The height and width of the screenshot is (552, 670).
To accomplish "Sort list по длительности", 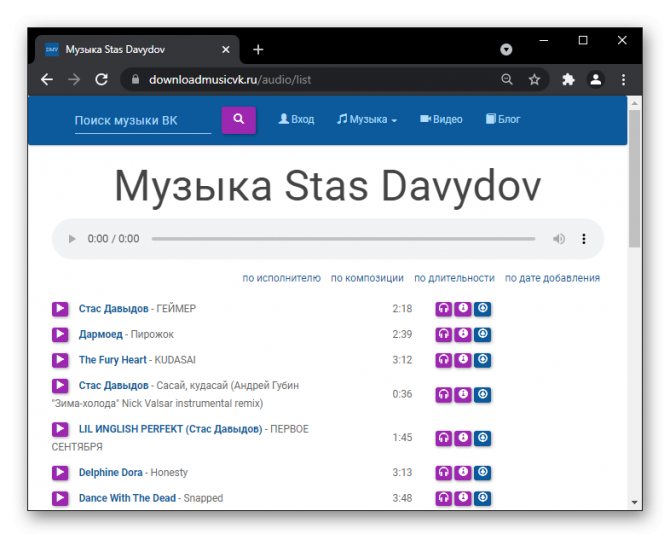I will pyautogui.click(x=454, y=278).
